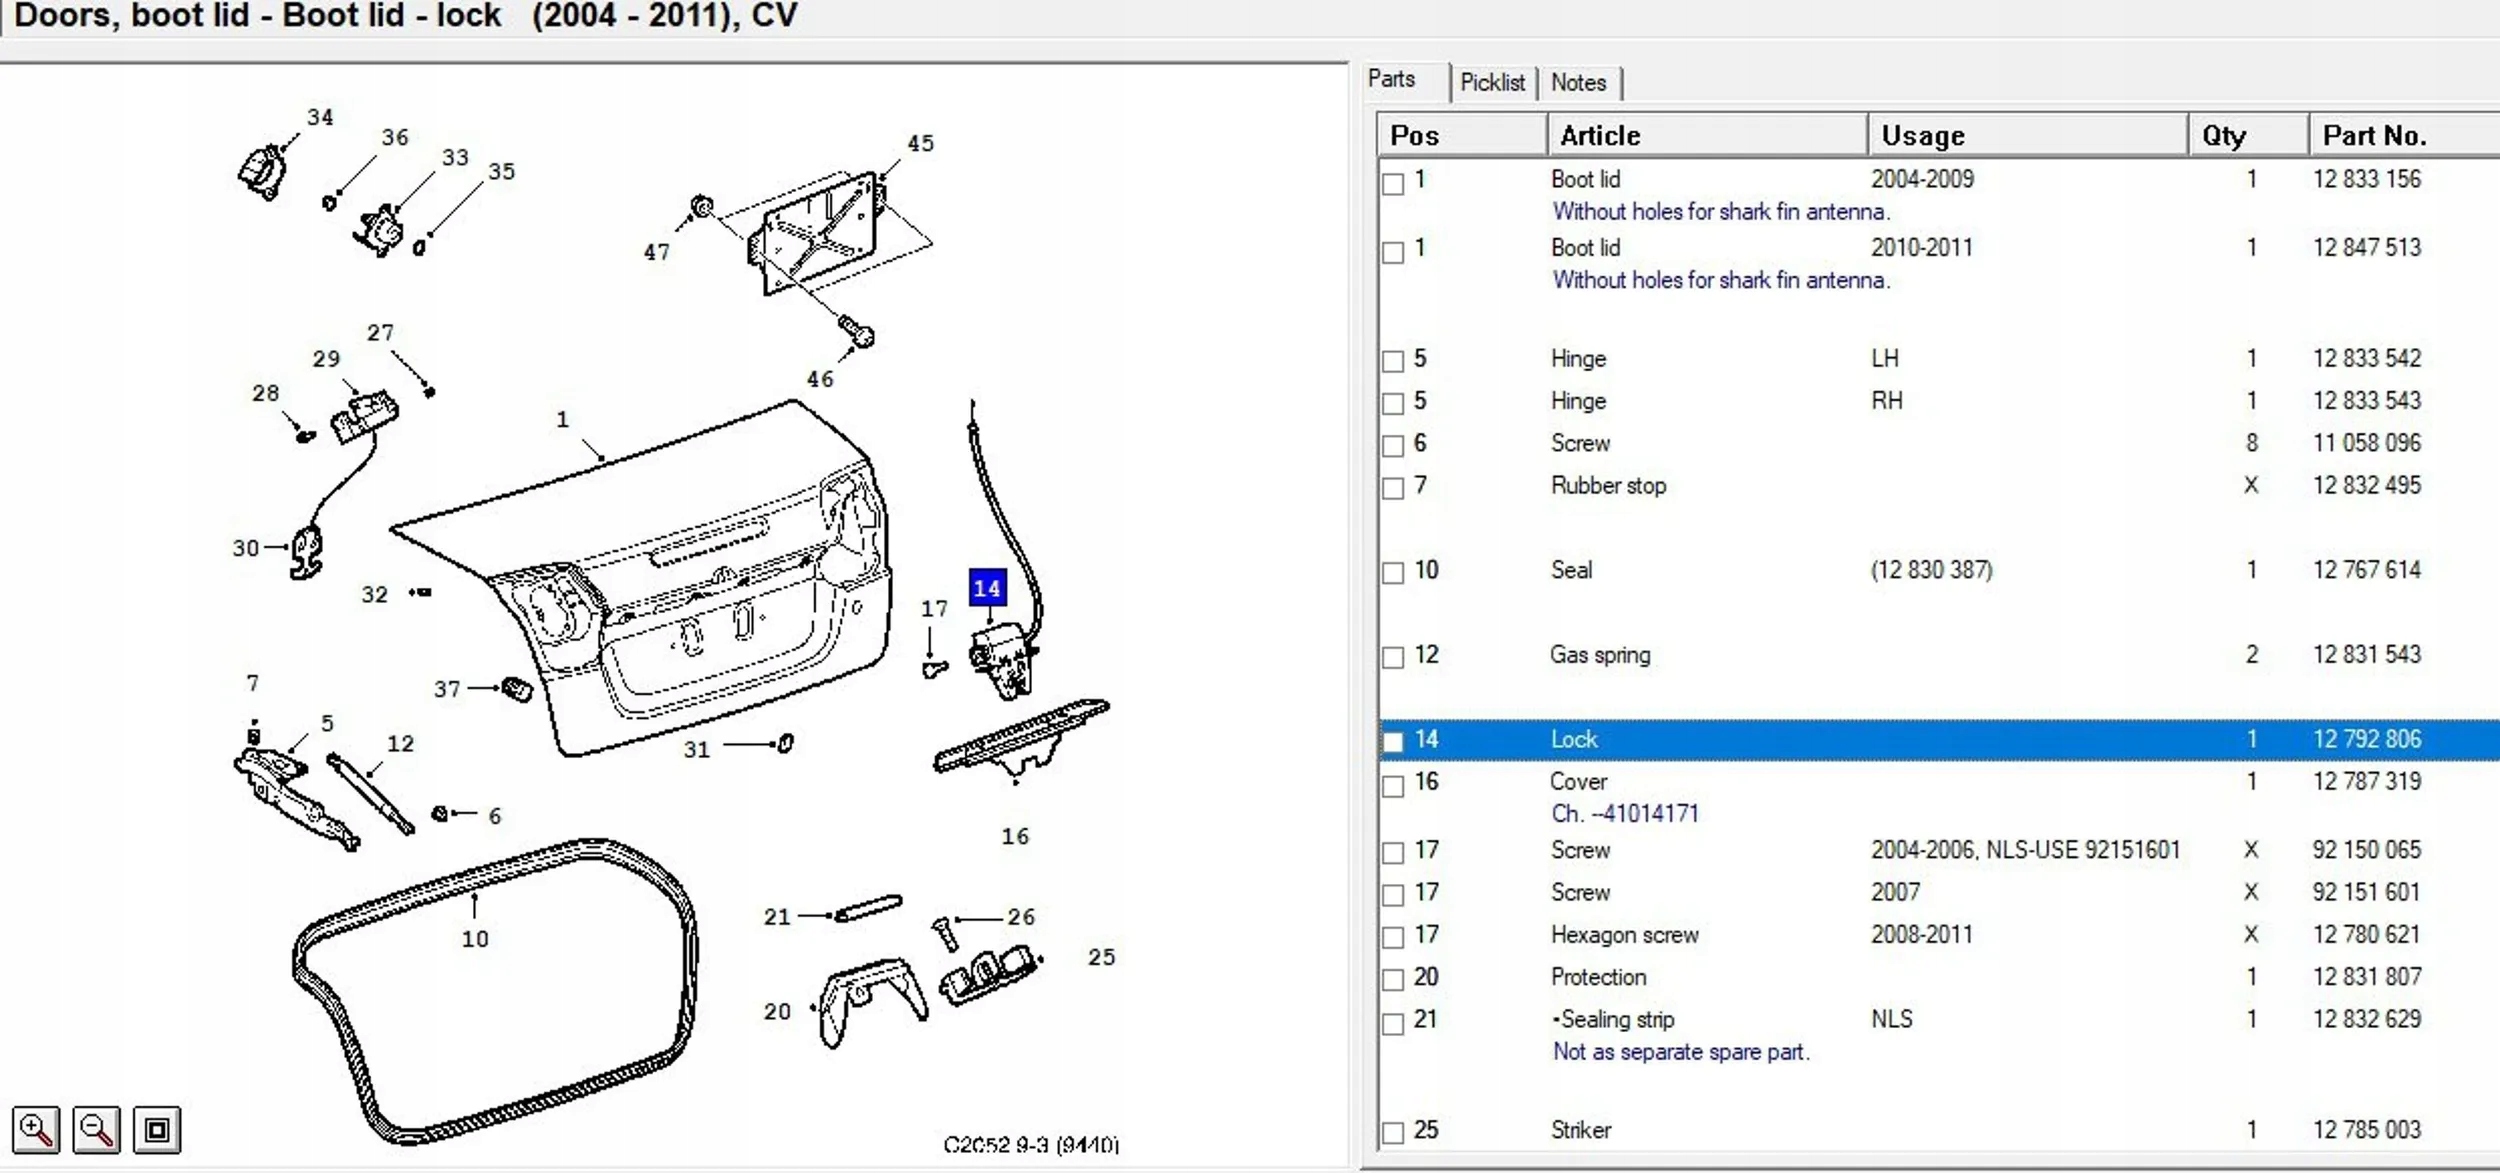Enable checkbox for Striker row 25
Screen dimensions: 2500x1173
coord(1393,1133)
